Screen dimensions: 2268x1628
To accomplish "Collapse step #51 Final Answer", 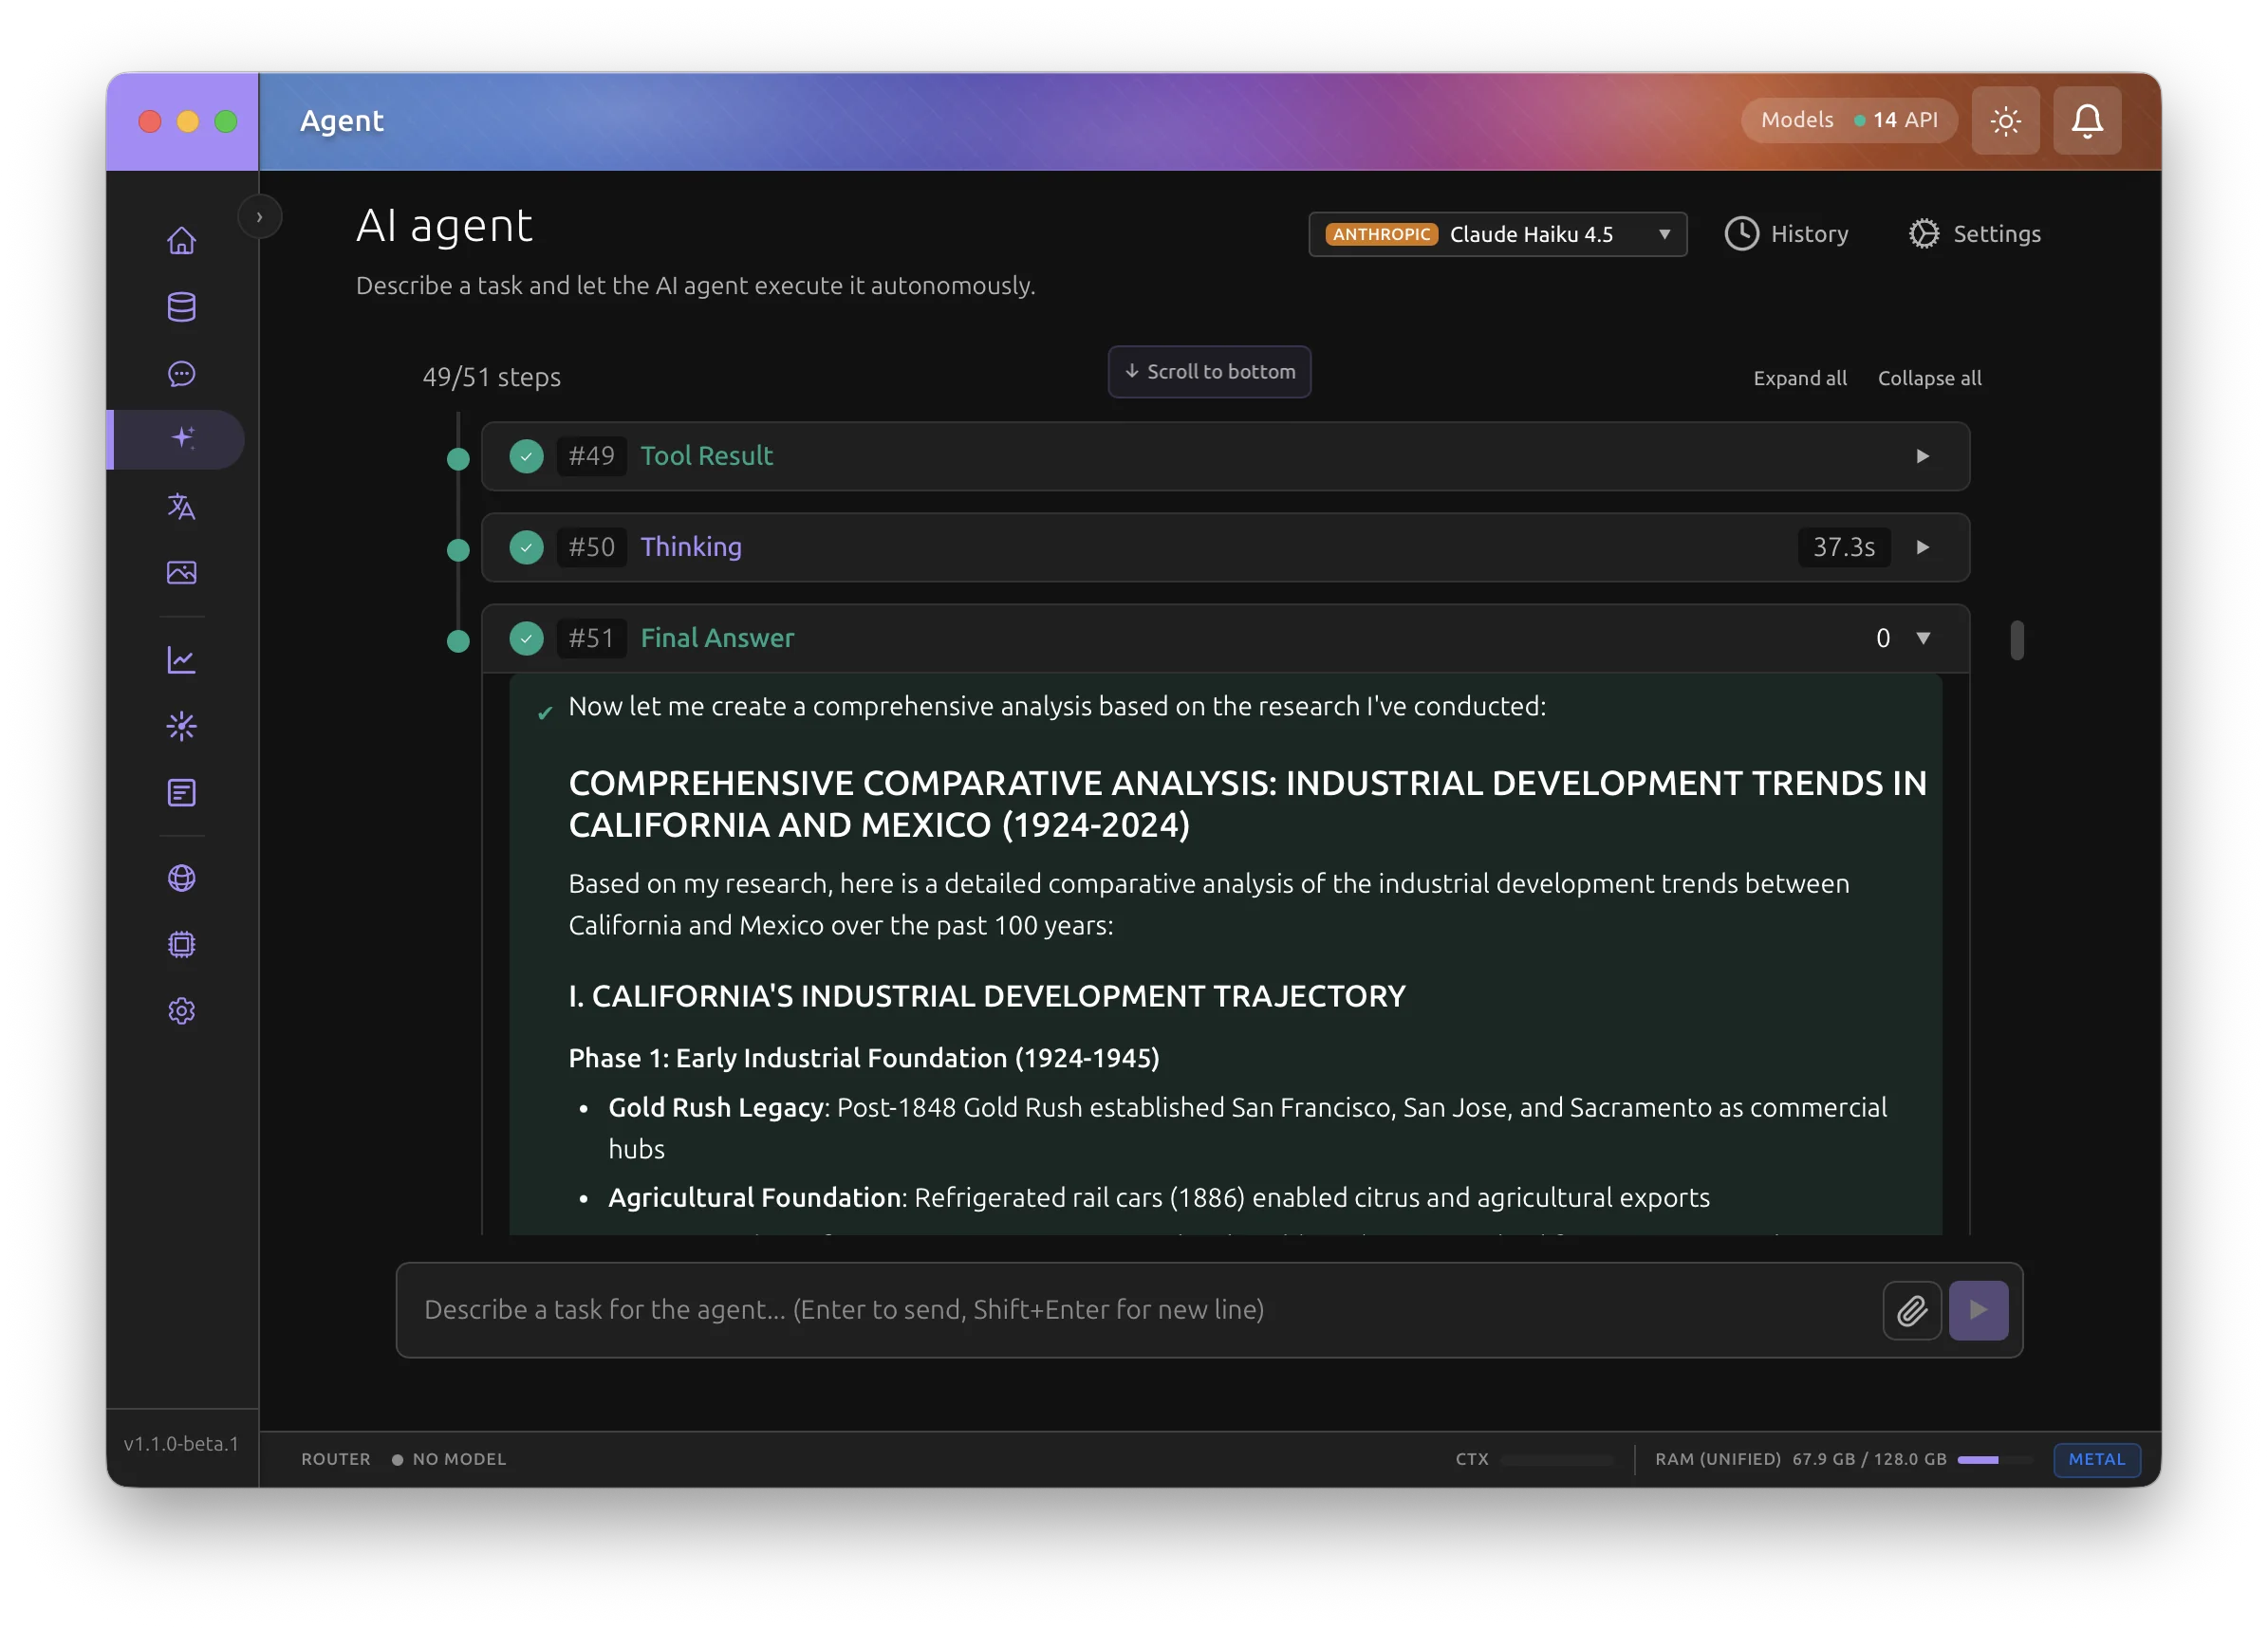I will (1922, 638).
